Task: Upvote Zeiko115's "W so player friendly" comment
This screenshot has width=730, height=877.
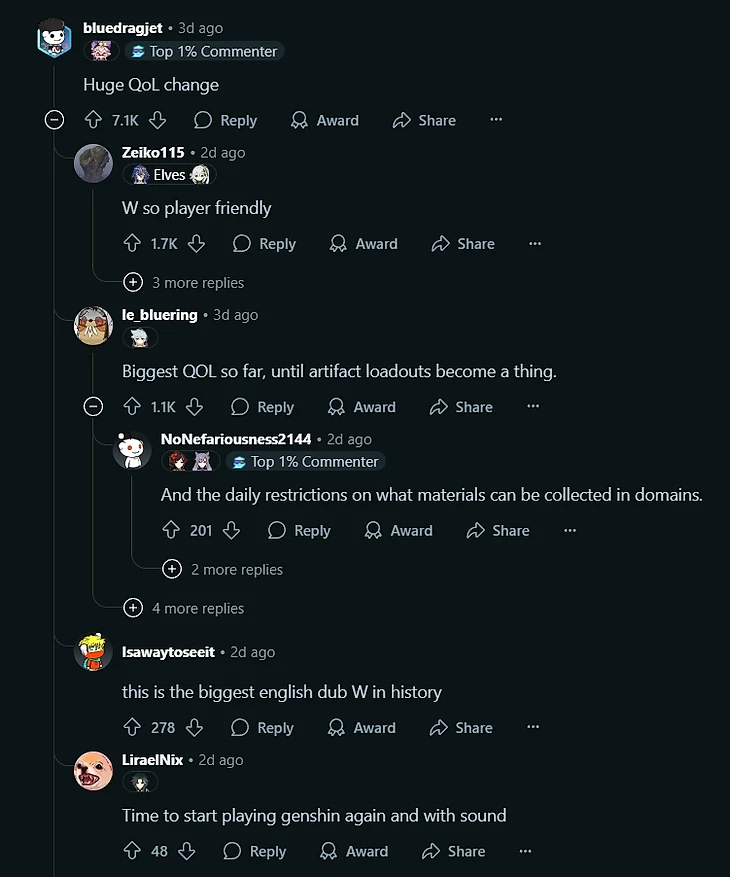Action: pyautogui.click(x=132, y=243)
